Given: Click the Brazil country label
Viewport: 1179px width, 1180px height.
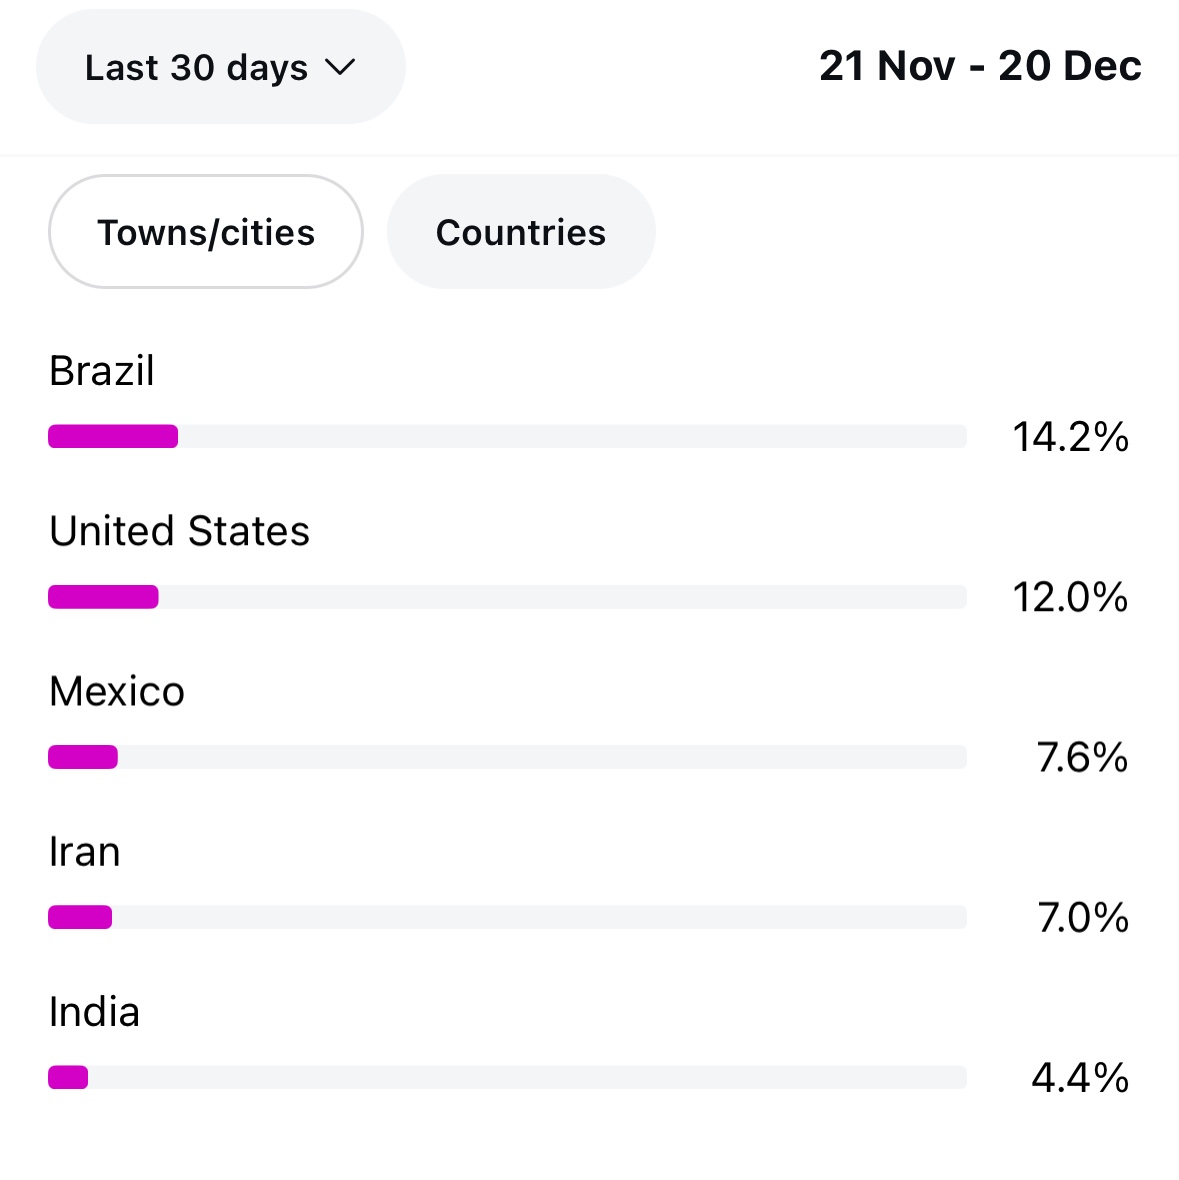Looking at the screenshot, I should [102, 371].
